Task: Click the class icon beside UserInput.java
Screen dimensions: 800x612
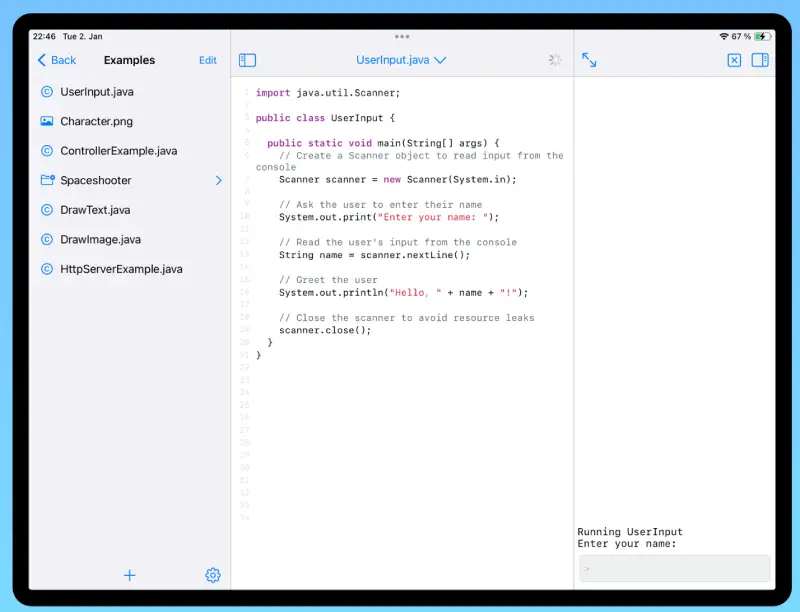Action: click(47, 92)
